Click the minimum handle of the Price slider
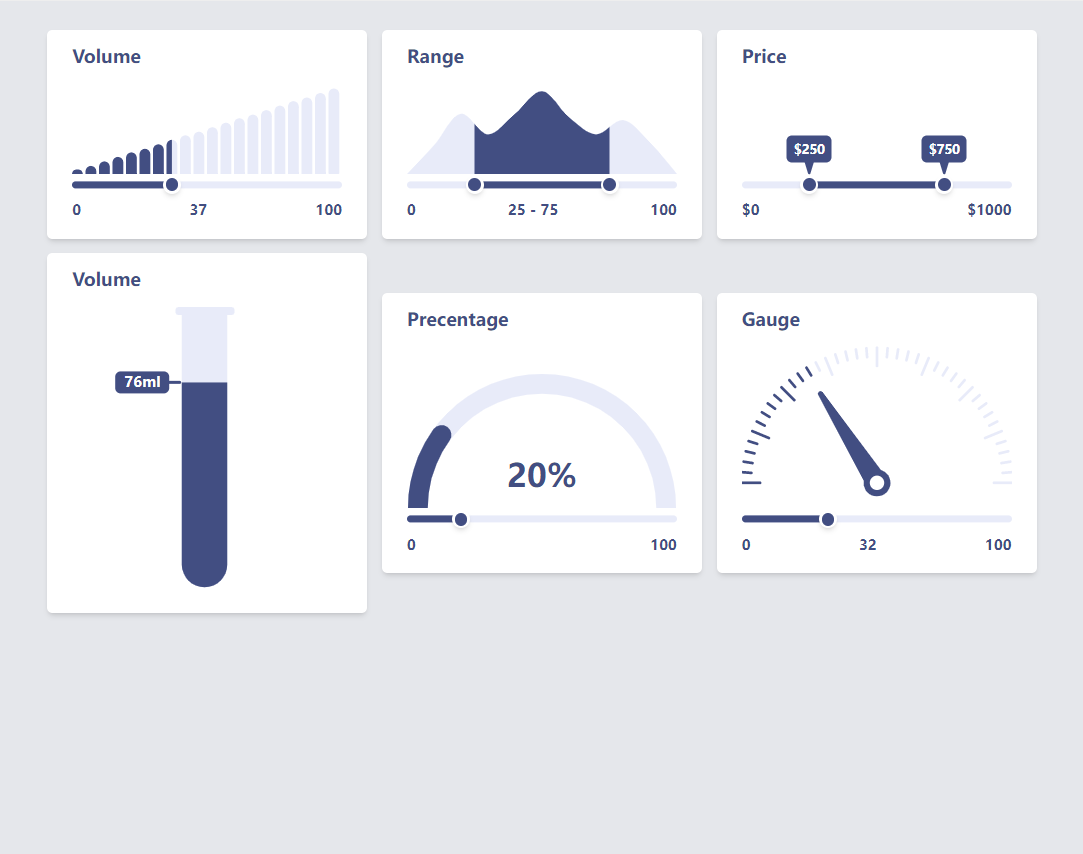Screen dimensions: 1083x854 point(809,184)
